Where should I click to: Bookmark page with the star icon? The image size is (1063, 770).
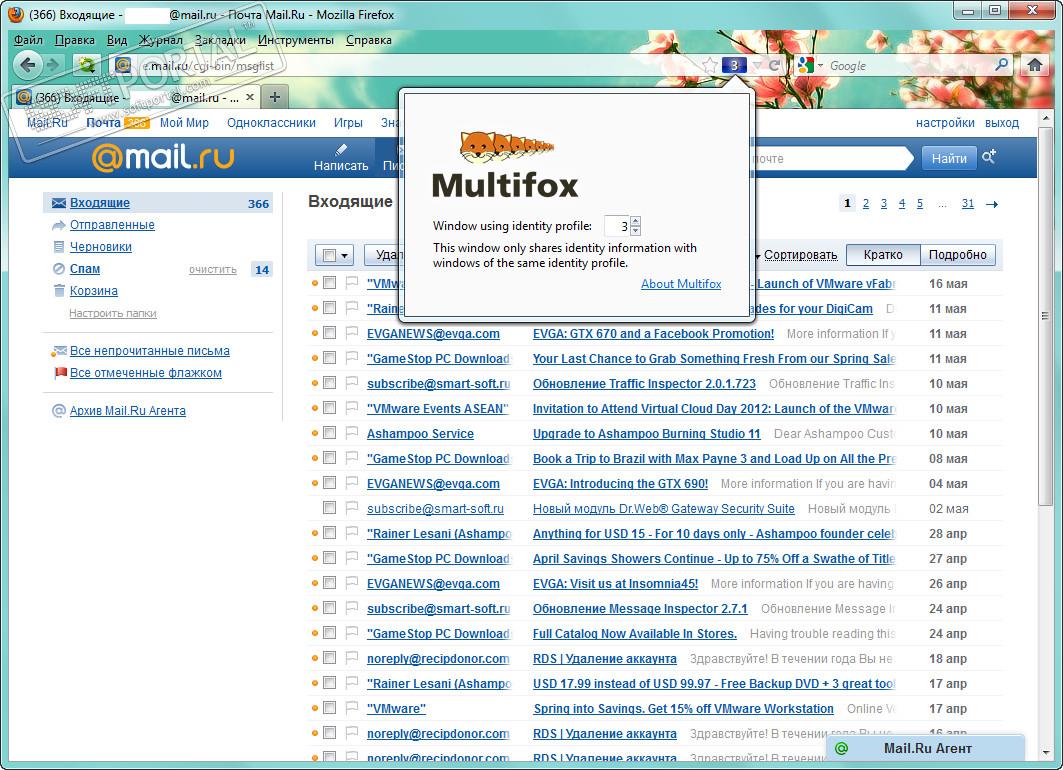click(x=710, y=65)
